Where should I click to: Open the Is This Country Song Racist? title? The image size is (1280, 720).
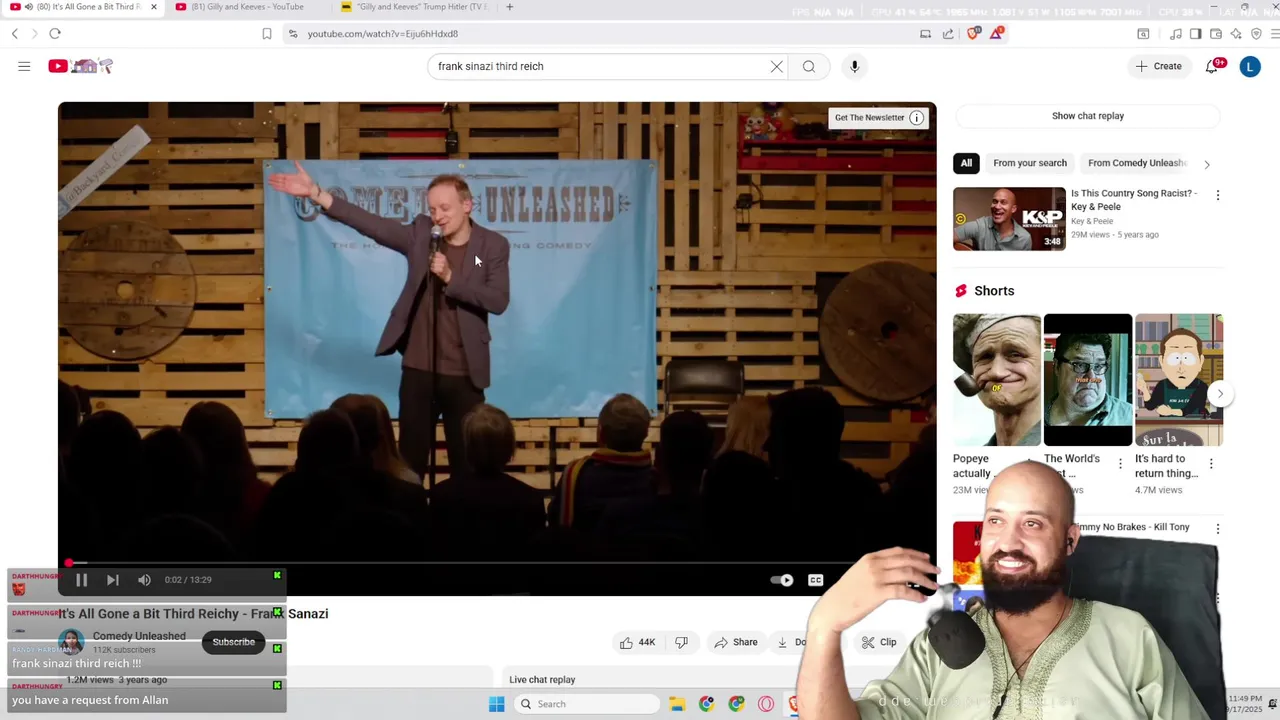point(1134,200)
